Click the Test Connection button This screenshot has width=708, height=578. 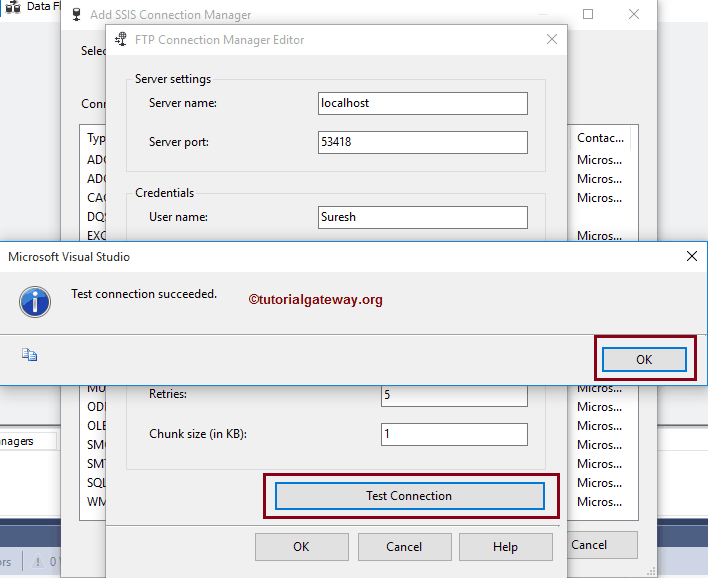point(410,496)
